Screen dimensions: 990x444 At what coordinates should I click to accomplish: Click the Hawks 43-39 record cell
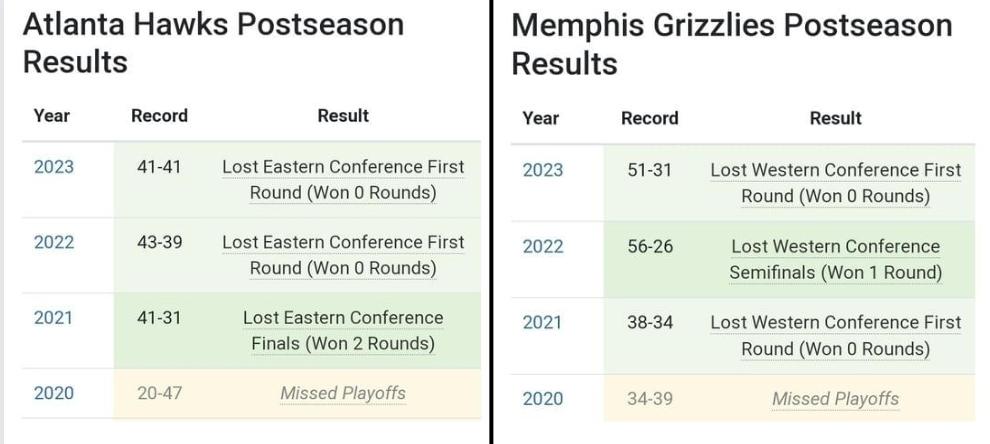[159, 242]
